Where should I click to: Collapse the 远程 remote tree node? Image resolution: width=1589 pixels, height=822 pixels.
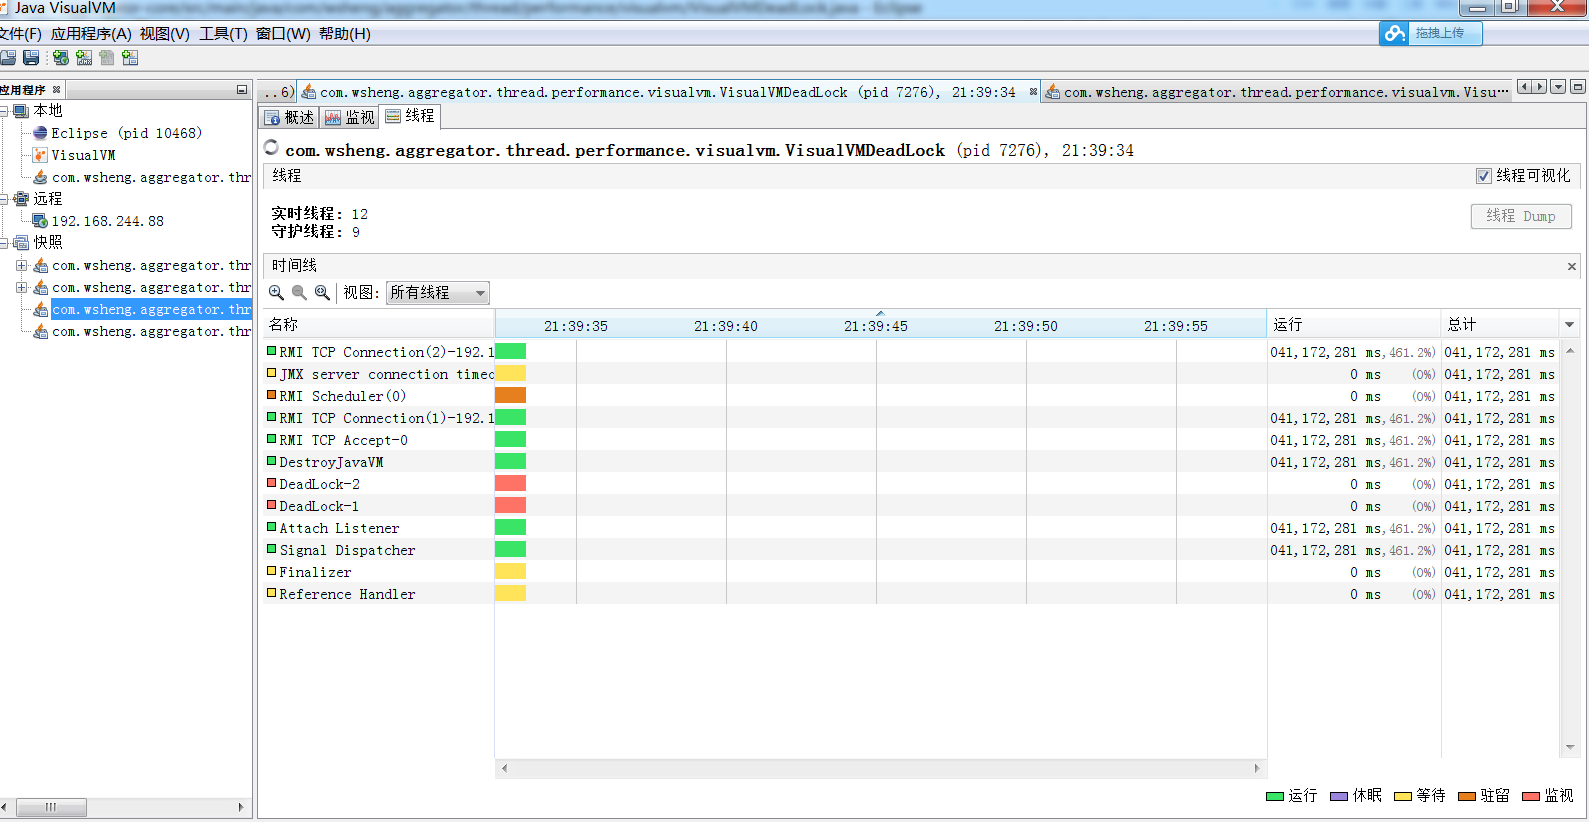click(5, 199)
